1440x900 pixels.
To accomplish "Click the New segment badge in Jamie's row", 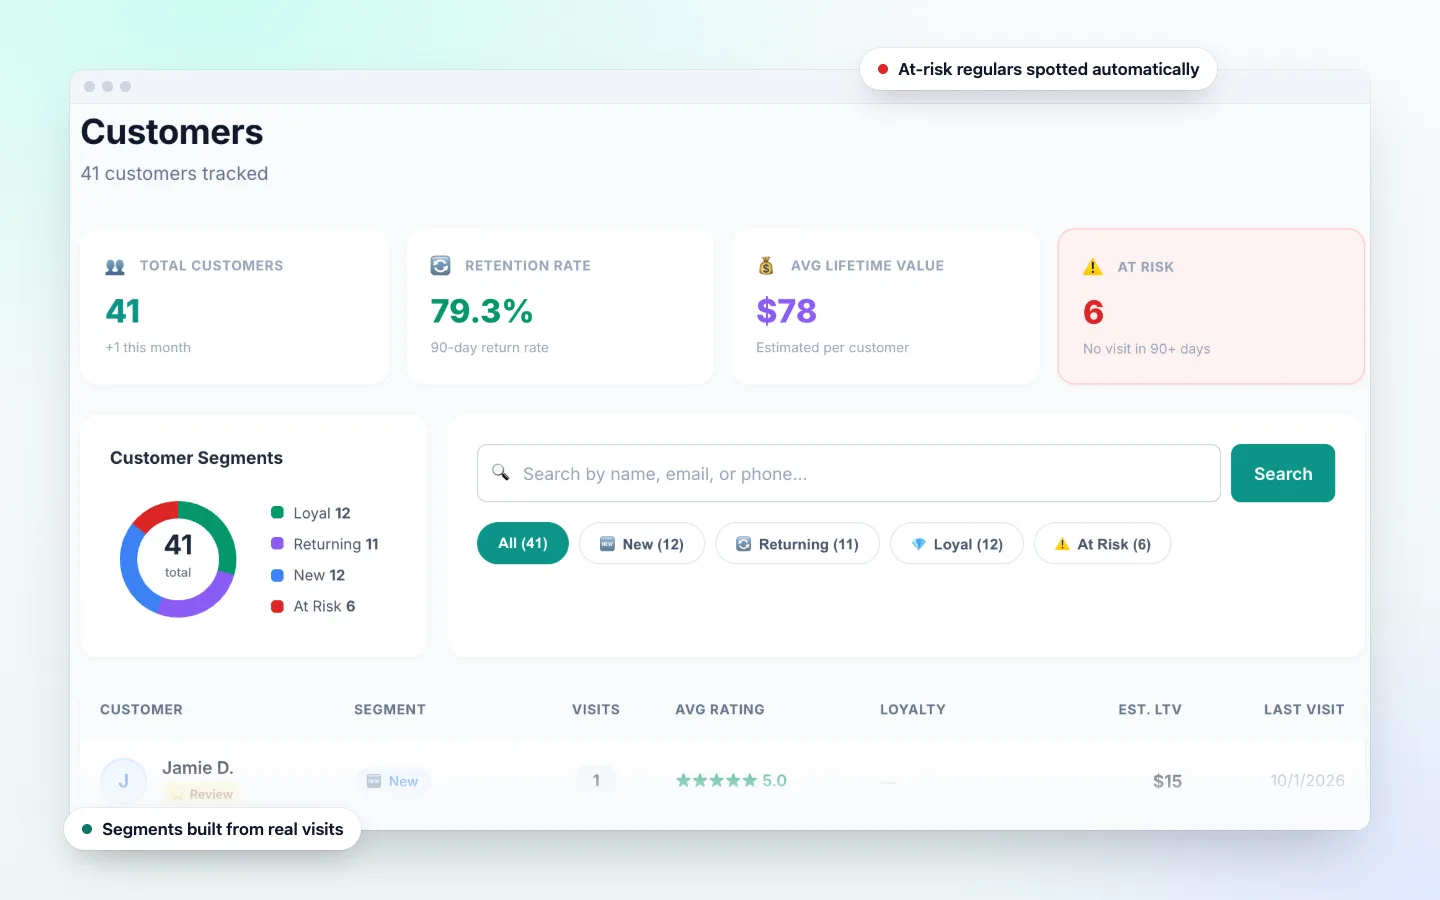I will [x=393, y=781].
